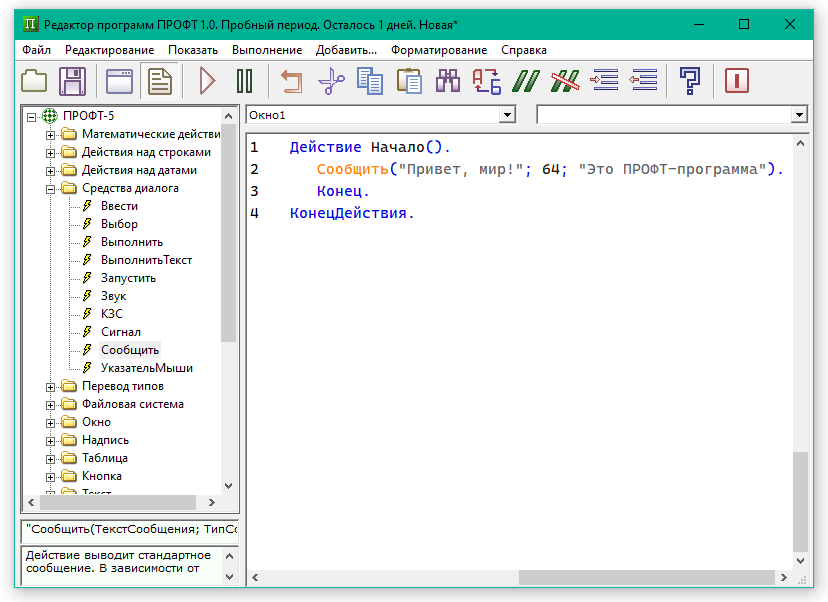
Task: Select the Запустить tree item
Action: [x=128, y=278]
